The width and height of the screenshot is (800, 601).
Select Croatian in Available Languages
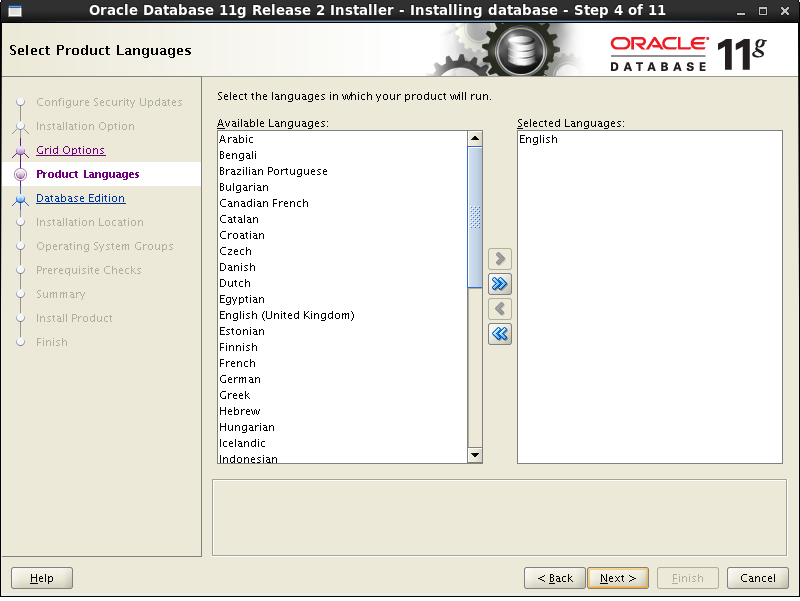(x=342, y=235)
